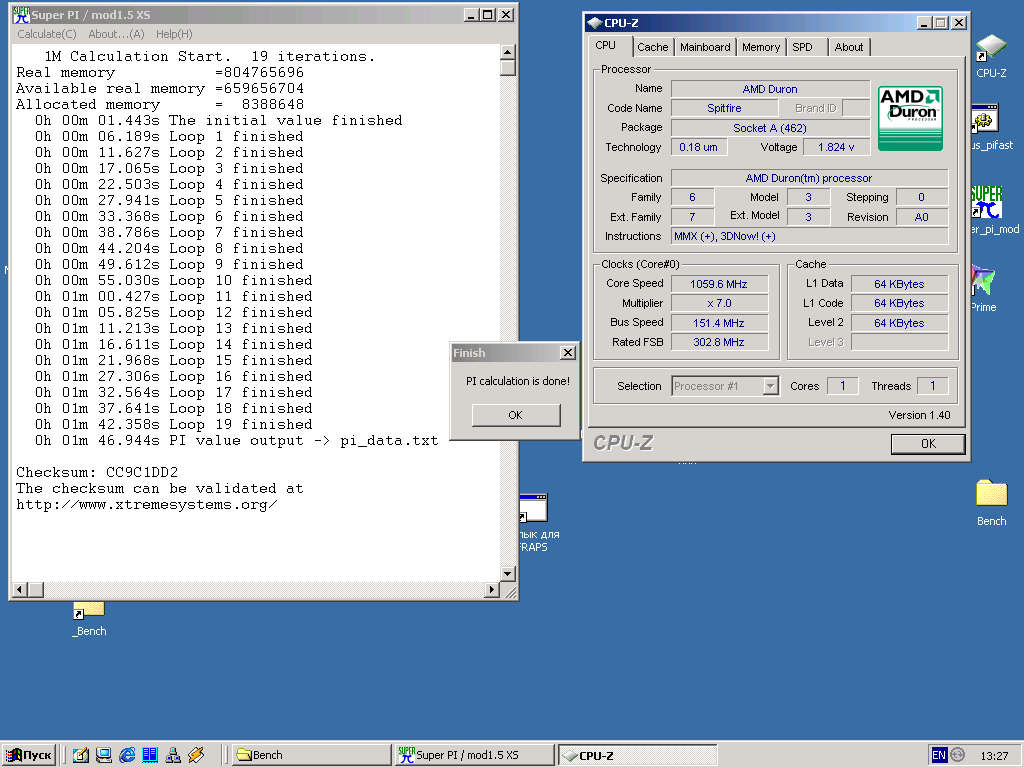
Task: Click OK at bottom of CPU-Z
Action: pos(928,443)
